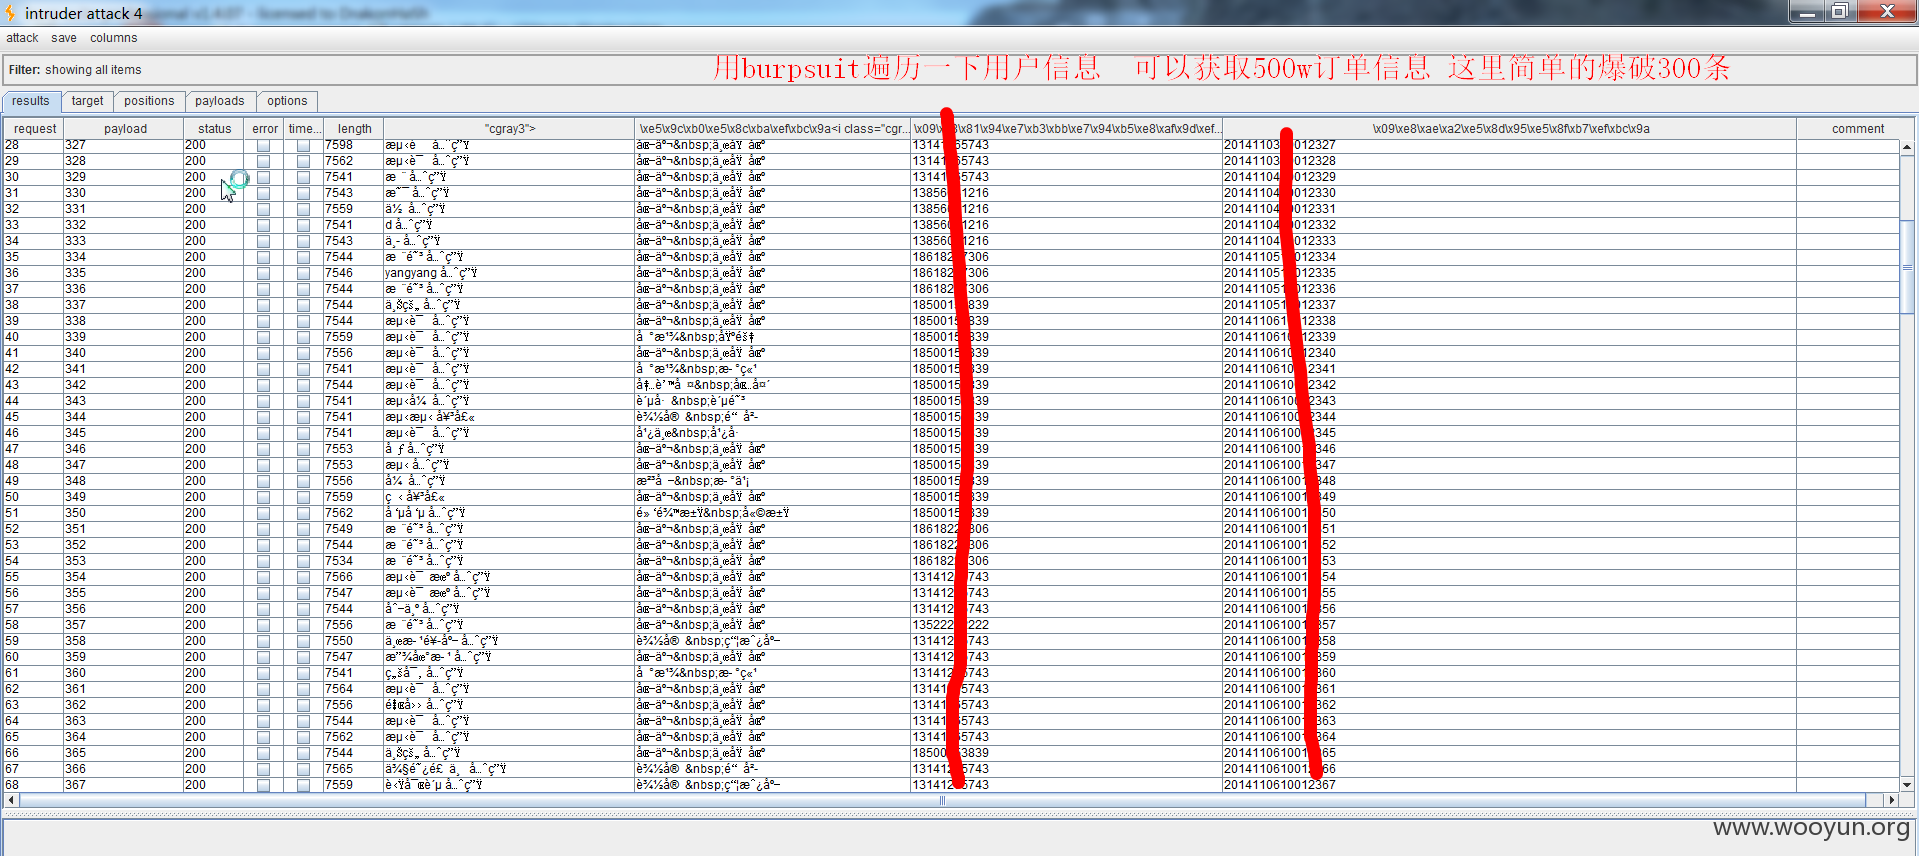Switch to the payloads tab
The height and width of the screenshot is (856, 1919).
coord(220,101)
